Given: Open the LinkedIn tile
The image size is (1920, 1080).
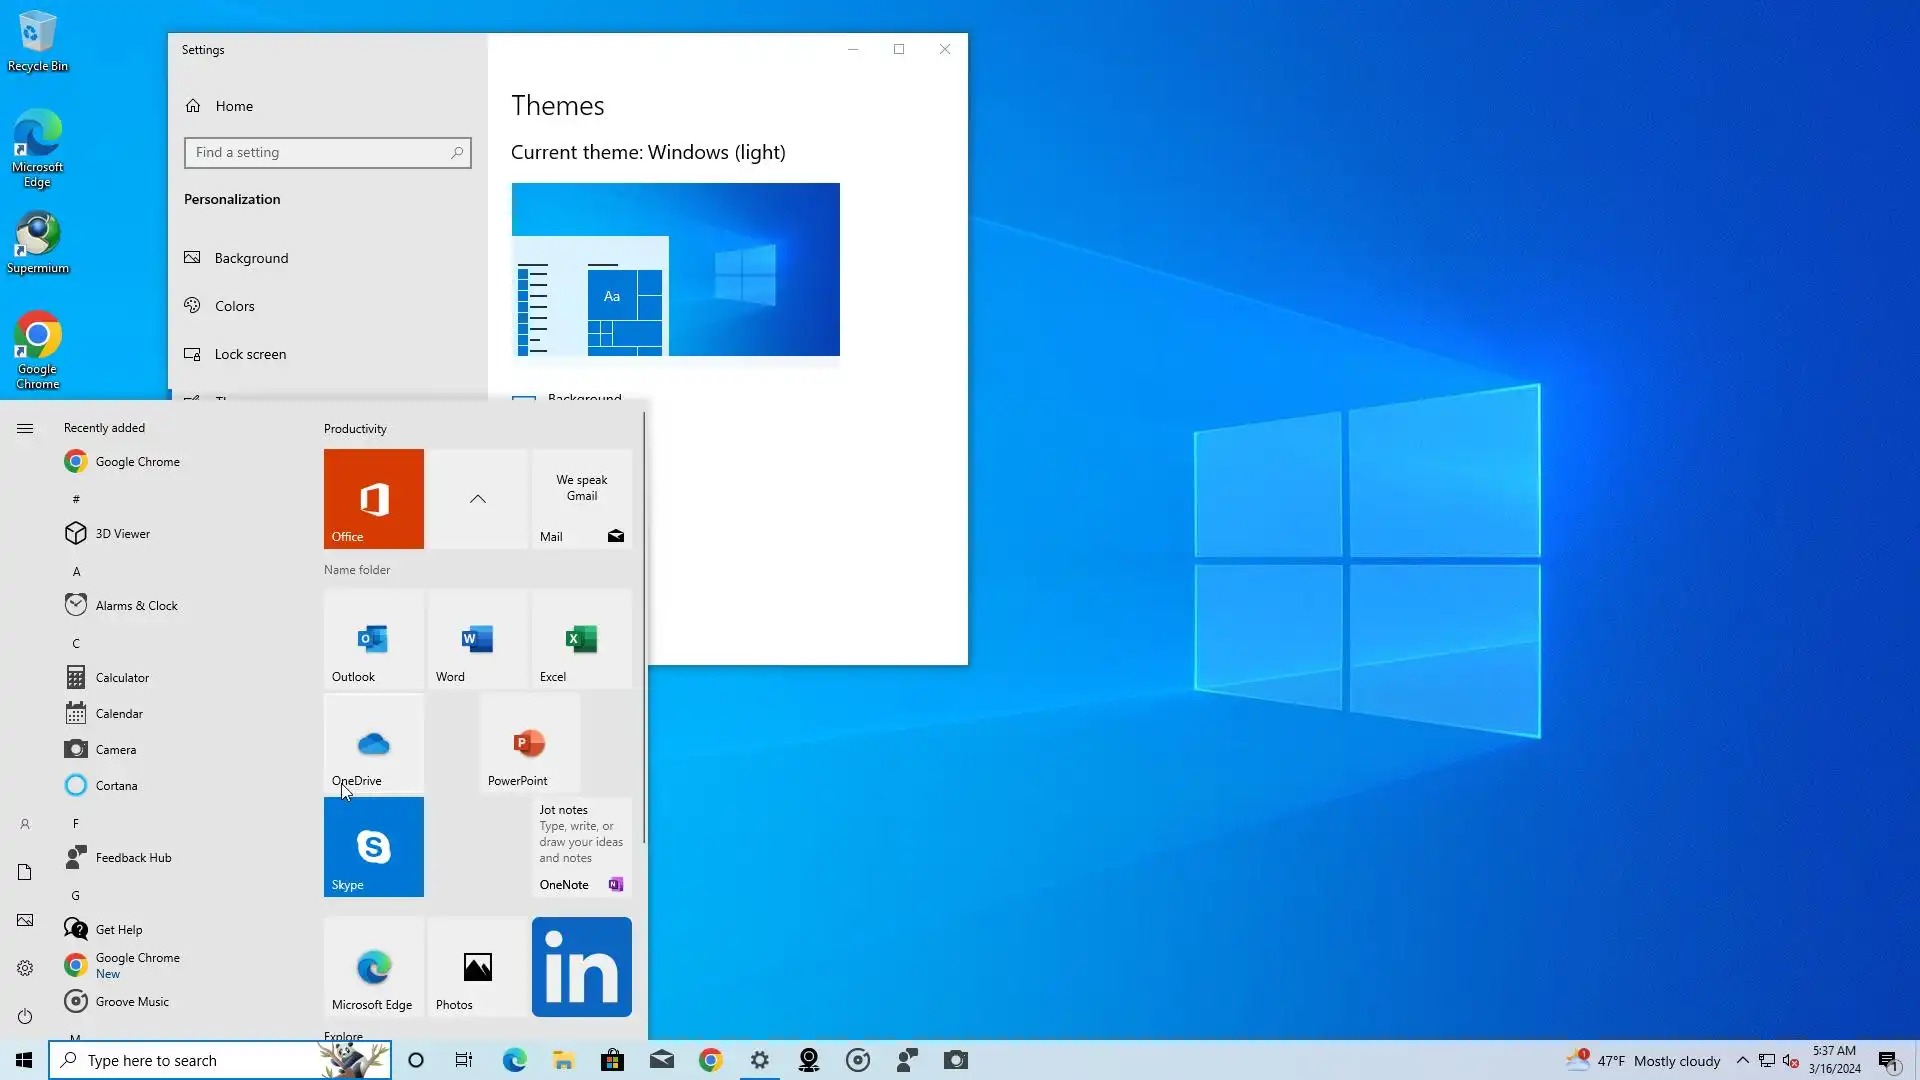Looking at the screenshot, I should pos(581,966).
